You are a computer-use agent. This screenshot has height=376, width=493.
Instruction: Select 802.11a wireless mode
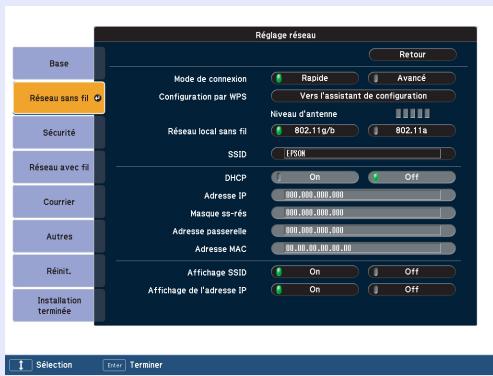(x=412, y=131)
